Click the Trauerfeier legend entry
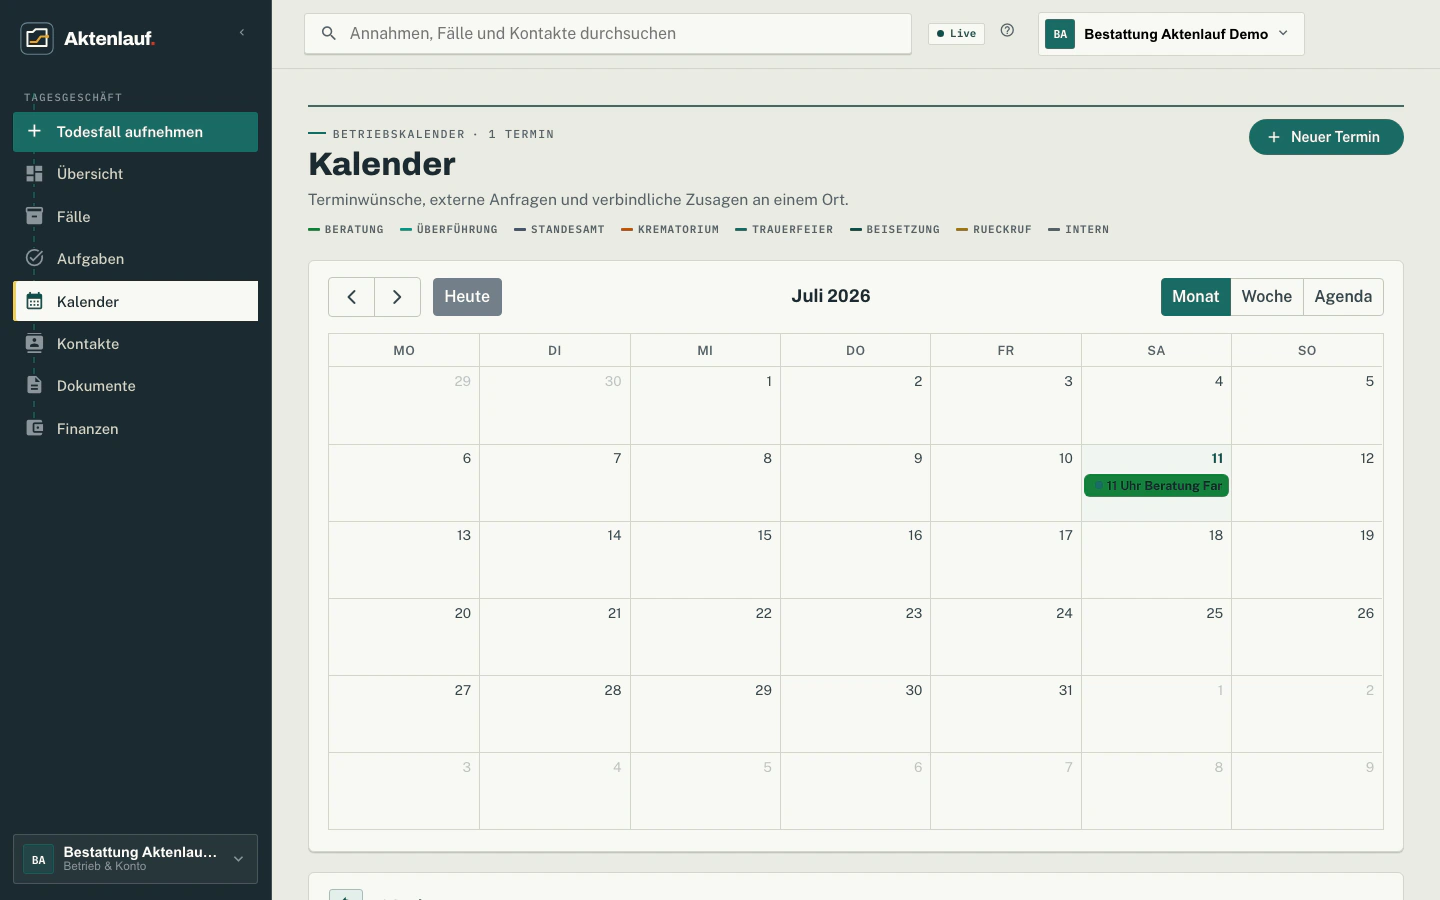1440x900 pixels. tap(785, 230)
